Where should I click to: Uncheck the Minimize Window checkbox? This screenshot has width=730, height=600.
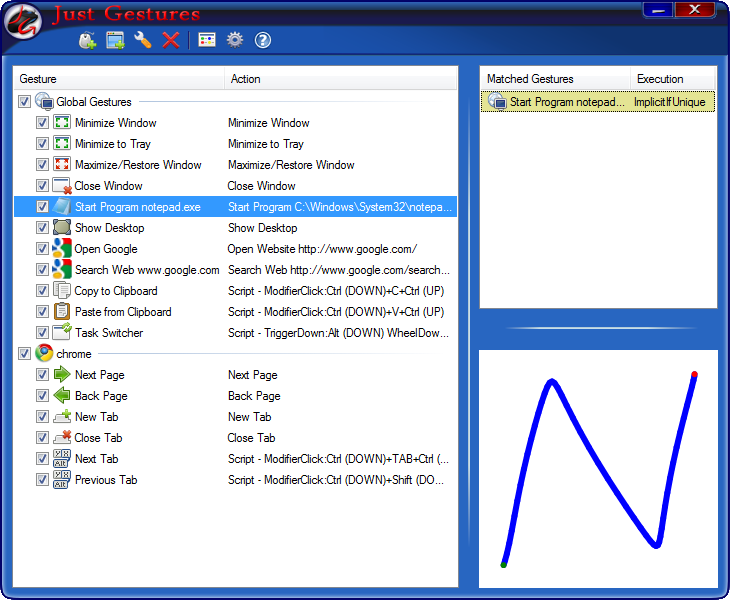pos(42,122)
